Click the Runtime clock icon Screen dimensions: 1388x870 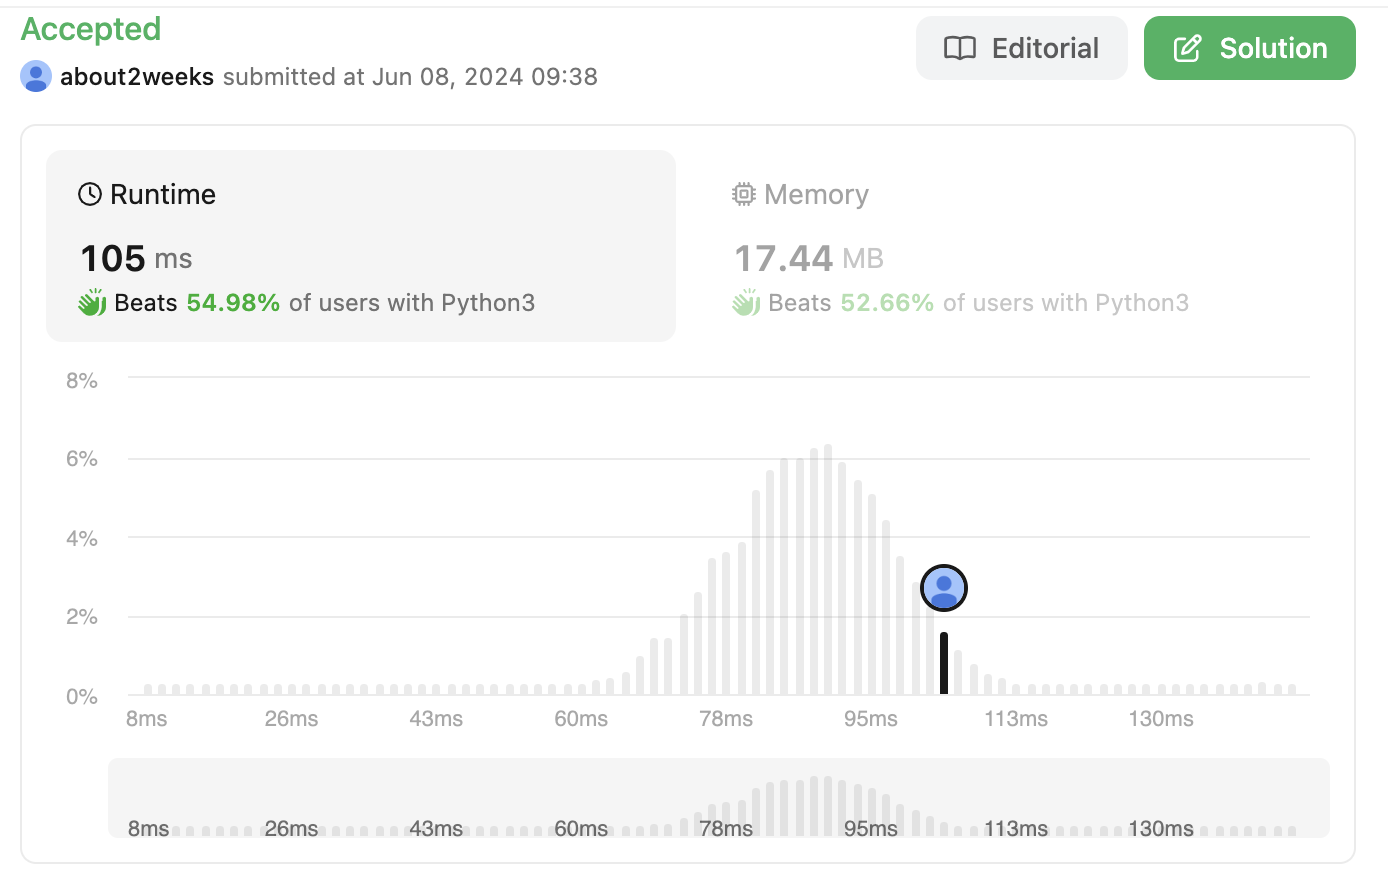coord(90,194)
